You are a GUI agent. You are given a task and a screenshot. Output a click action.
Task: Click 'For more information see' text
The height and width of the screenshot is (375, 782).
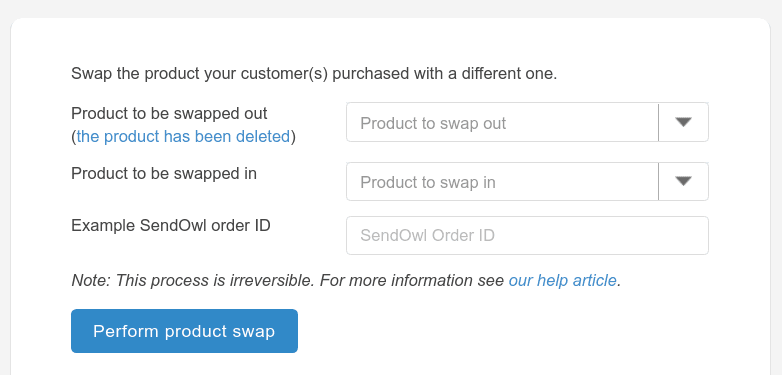point(412,280)
